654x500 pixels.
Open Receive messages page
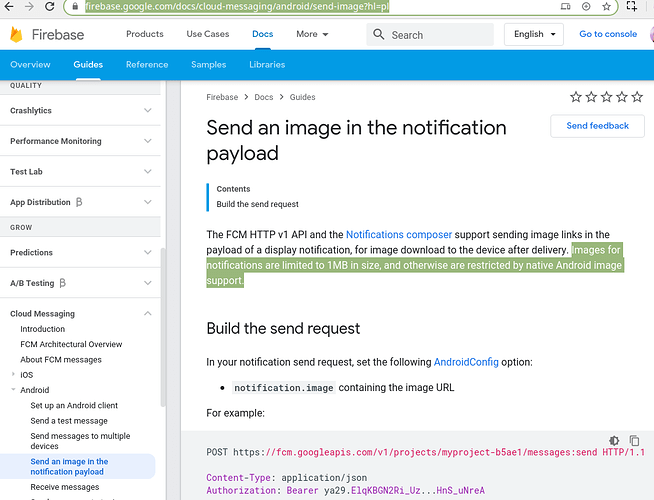coord(65,487)
